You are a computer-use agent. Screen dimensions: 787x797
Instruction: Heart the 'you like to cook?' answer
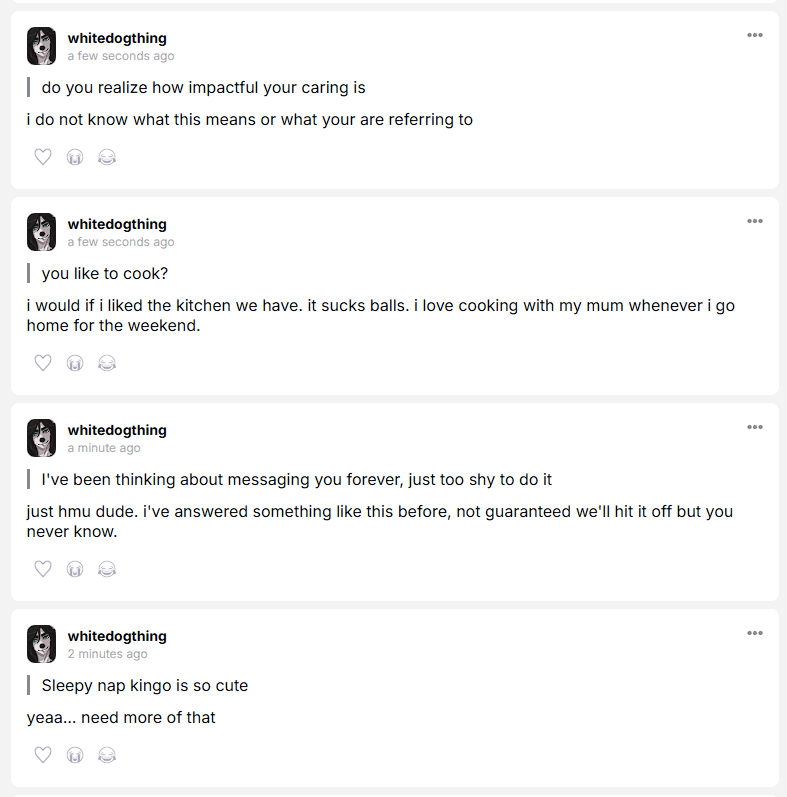[x=43, y=363]
